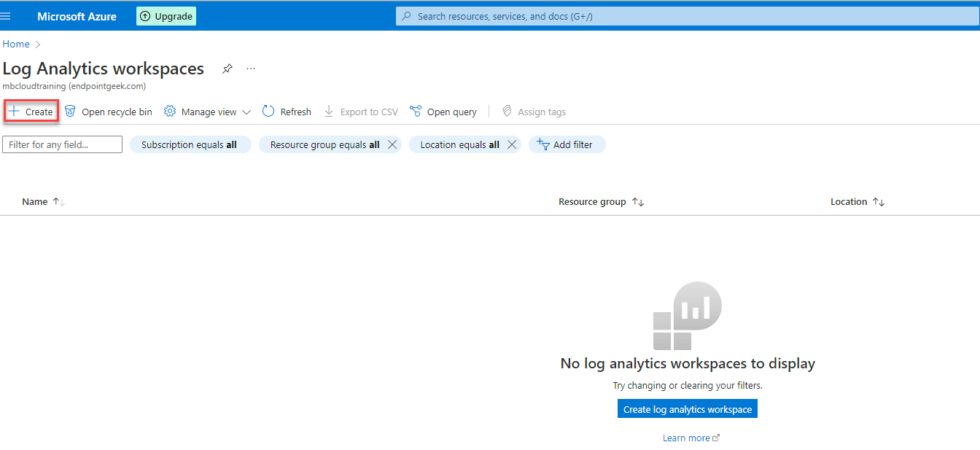Click the Add filter button

pos(567,144)
